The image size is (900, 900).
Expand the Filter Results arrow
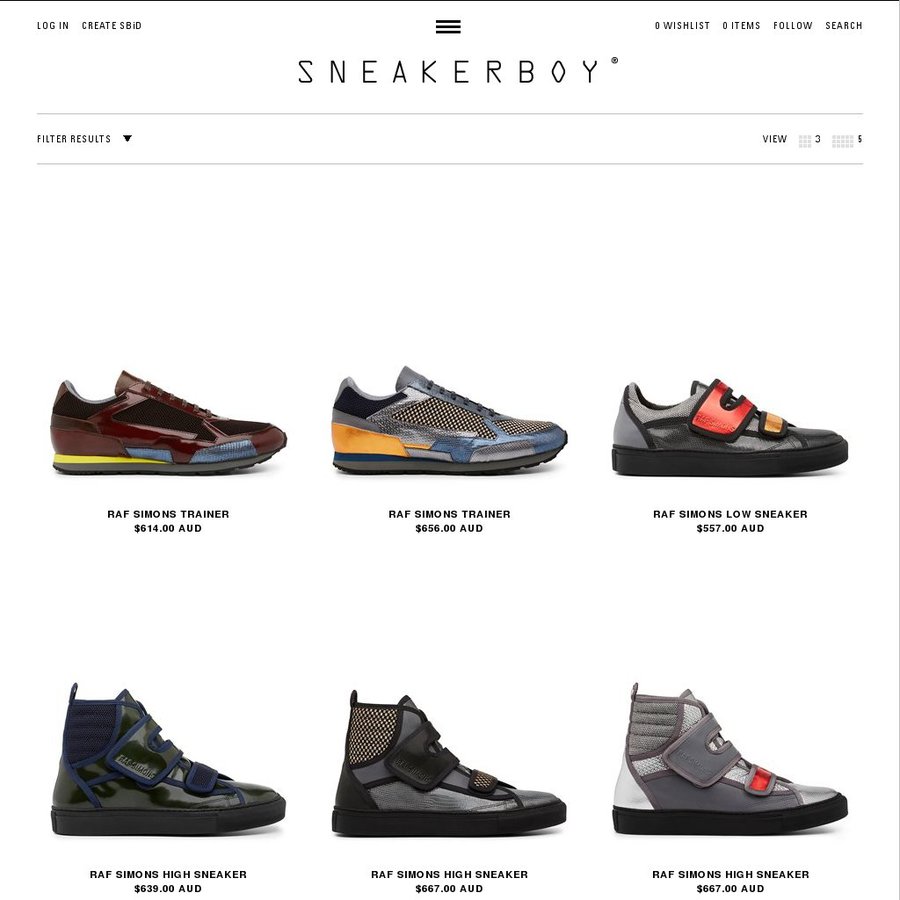click(x=127, y=138)
